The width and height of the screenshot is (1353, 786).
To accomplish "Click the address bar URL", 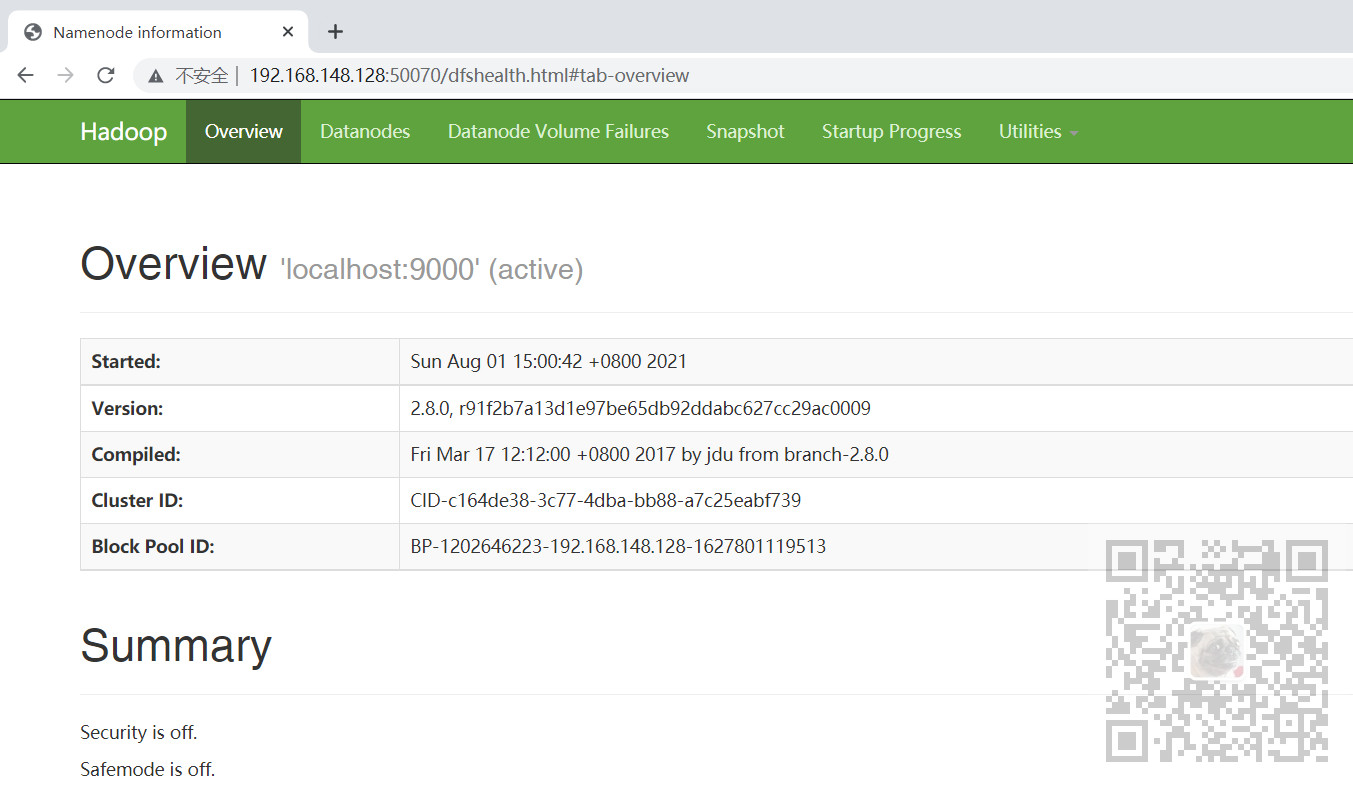I will click(469, 75).
